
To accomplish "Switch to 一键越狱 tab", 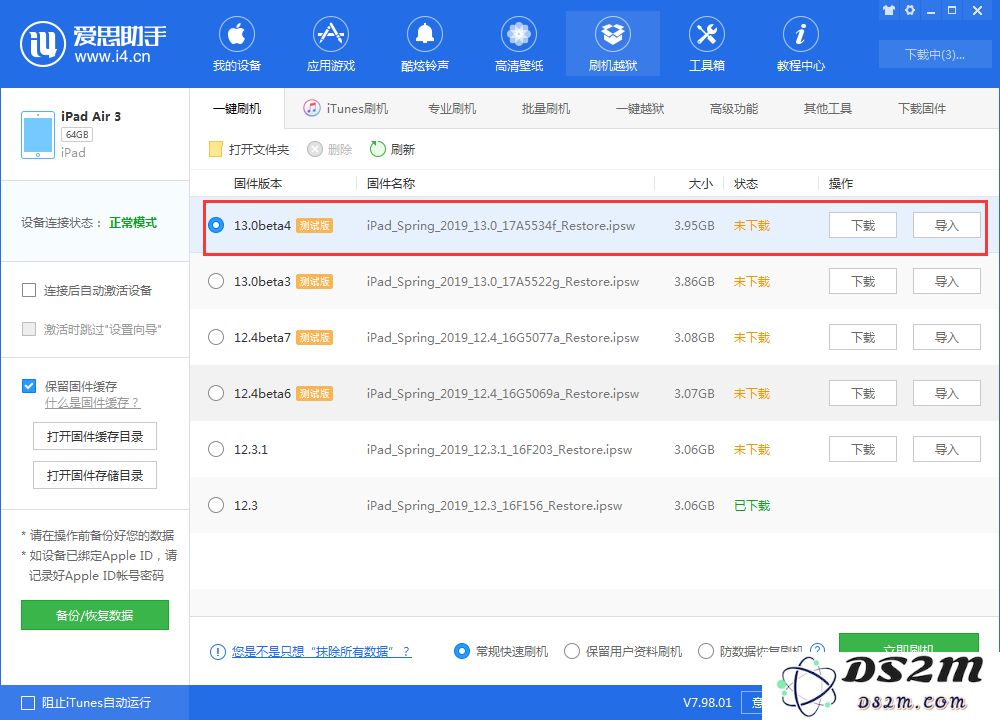I will pyautogui.click(x=640, y=108).
